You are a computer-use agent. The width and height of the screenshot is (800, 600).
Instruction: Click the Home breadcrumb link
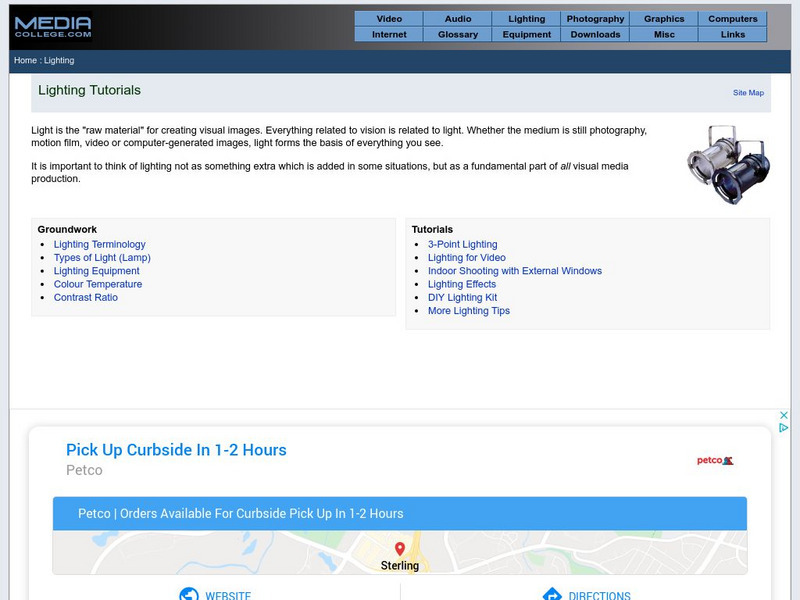click(x=25, y=60)
